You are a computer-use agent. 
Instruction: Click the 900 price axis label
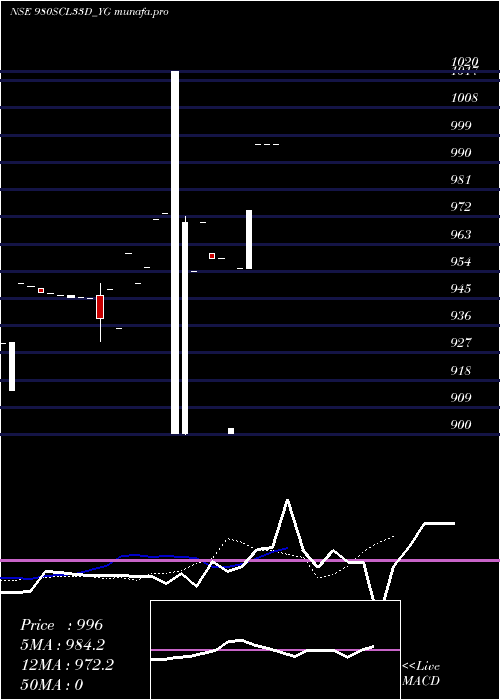461,425
